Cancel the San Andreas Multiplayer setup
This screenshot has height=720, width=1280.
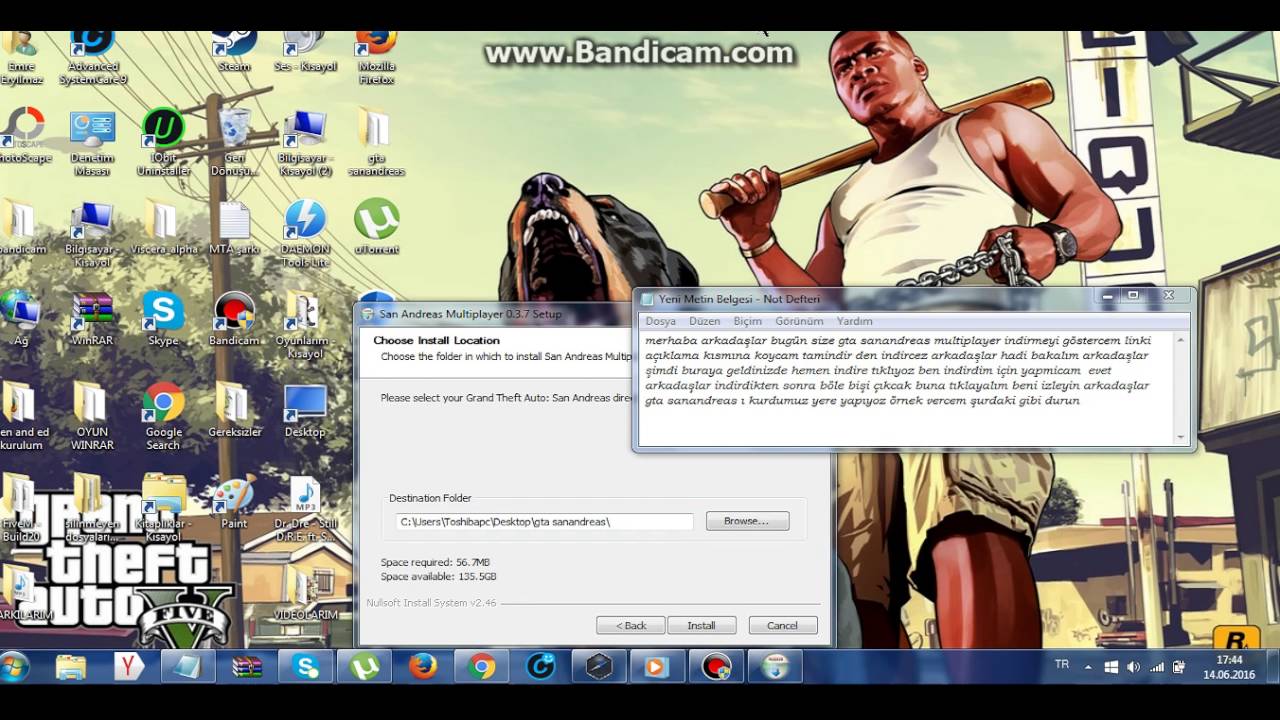[x=782, y=625]
